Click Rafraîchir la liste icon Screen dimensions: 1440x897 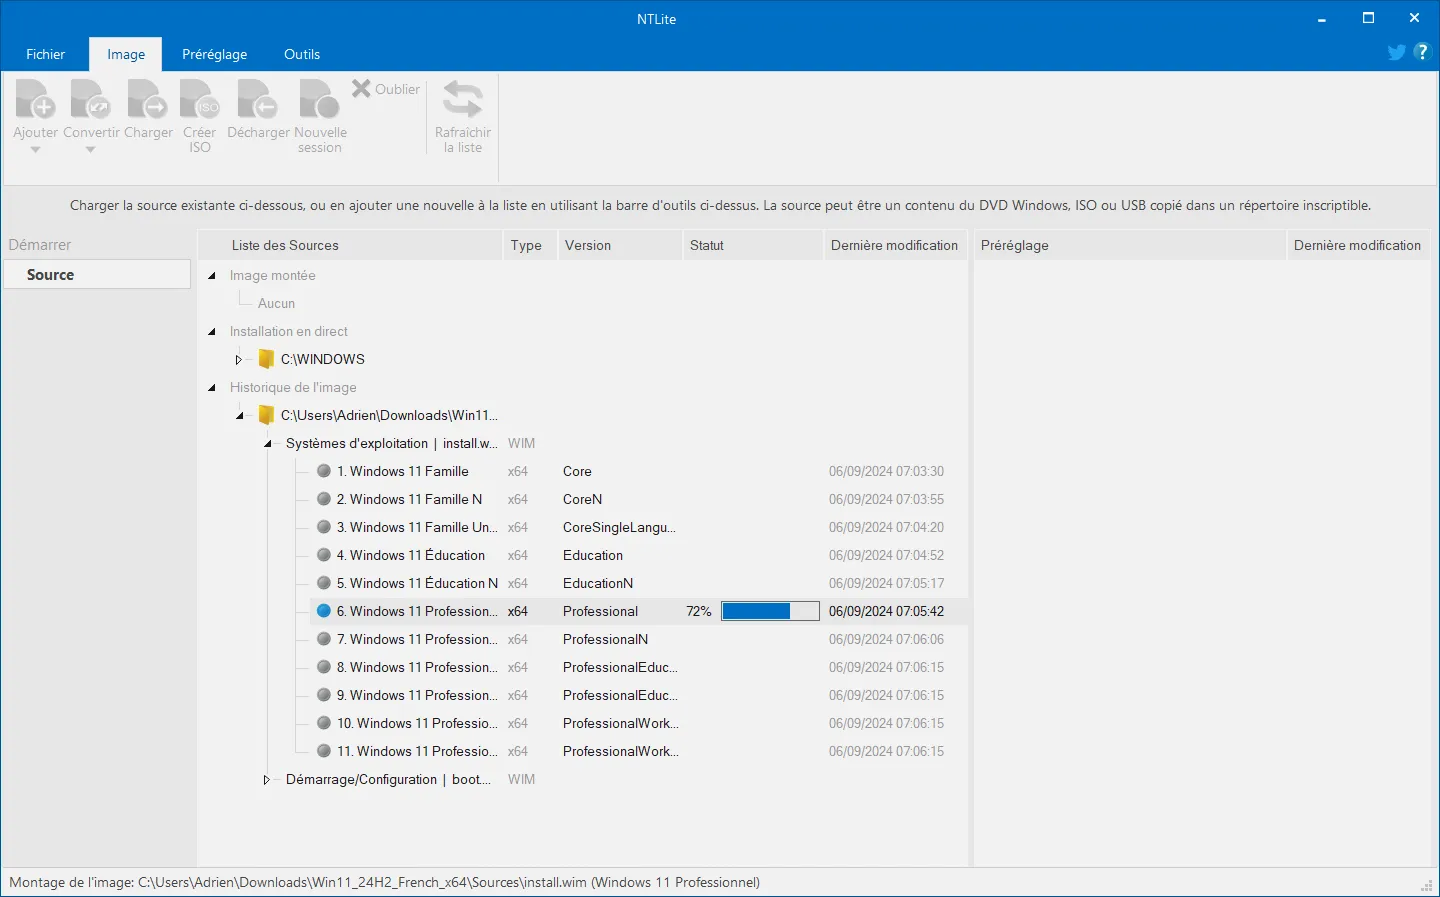[463, 100]
